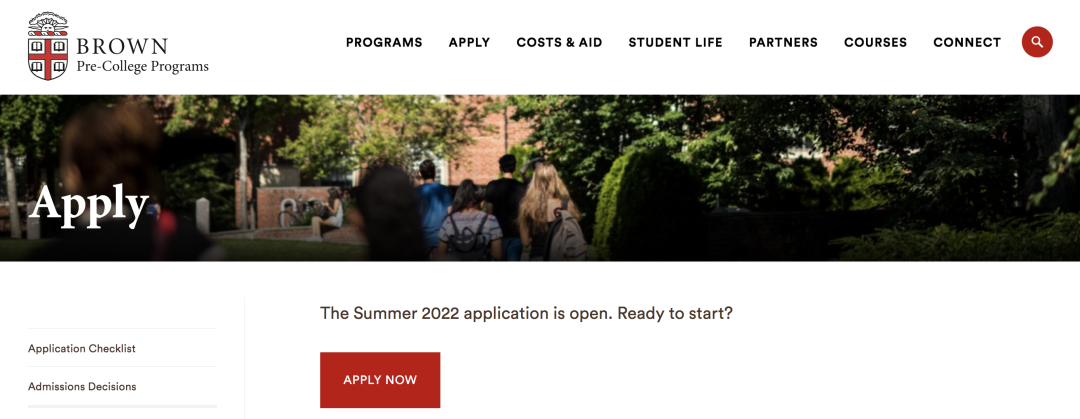Click the Summer 2022 application announcement text
The height and width of the screenshot is (419, 1080).
(x=526, y=313)
